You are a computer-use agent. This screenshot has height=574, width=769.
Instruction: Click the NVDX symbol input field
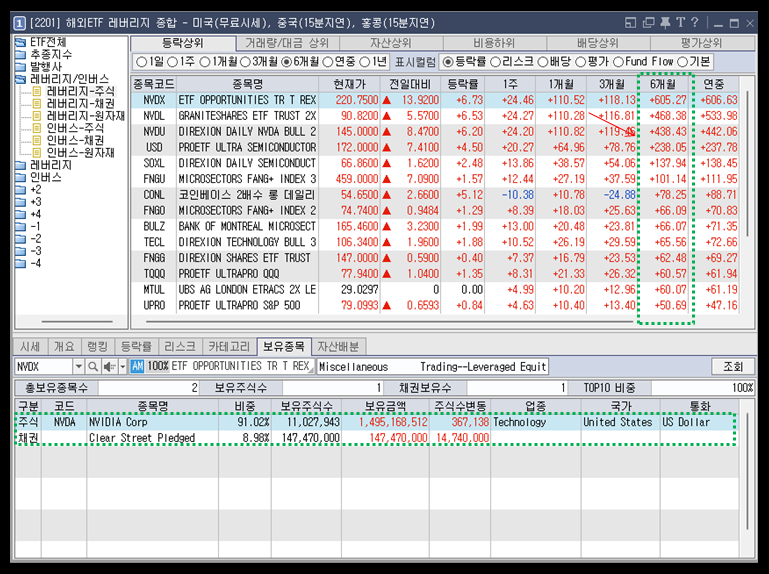[44, 366]
